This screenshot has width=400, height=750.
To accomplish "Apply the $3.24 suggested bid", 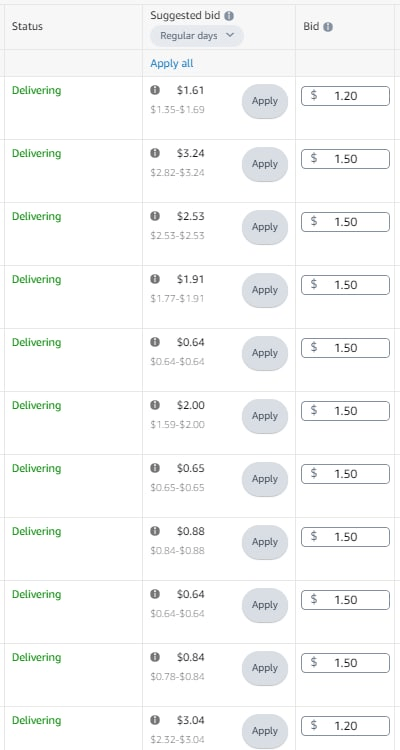I will (x=265, y=164).
